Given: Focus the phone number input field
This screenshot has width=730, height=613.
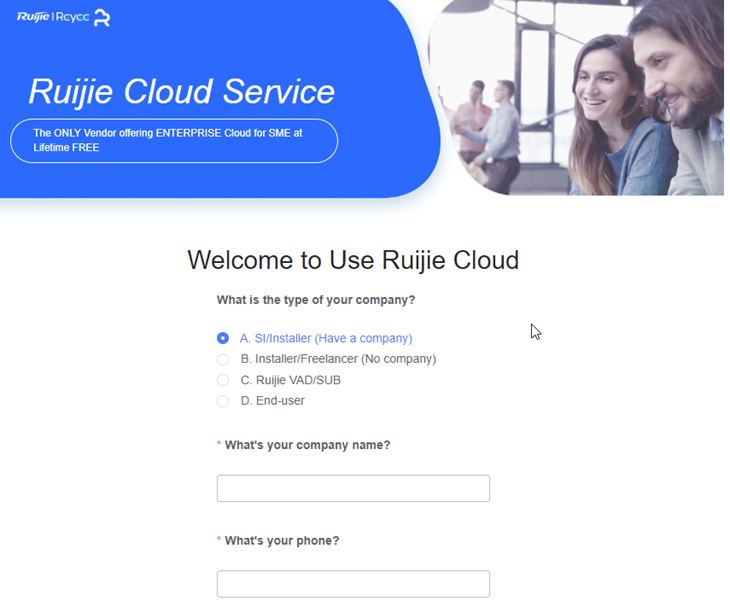Looking at the screenshot, I should 353,584.
